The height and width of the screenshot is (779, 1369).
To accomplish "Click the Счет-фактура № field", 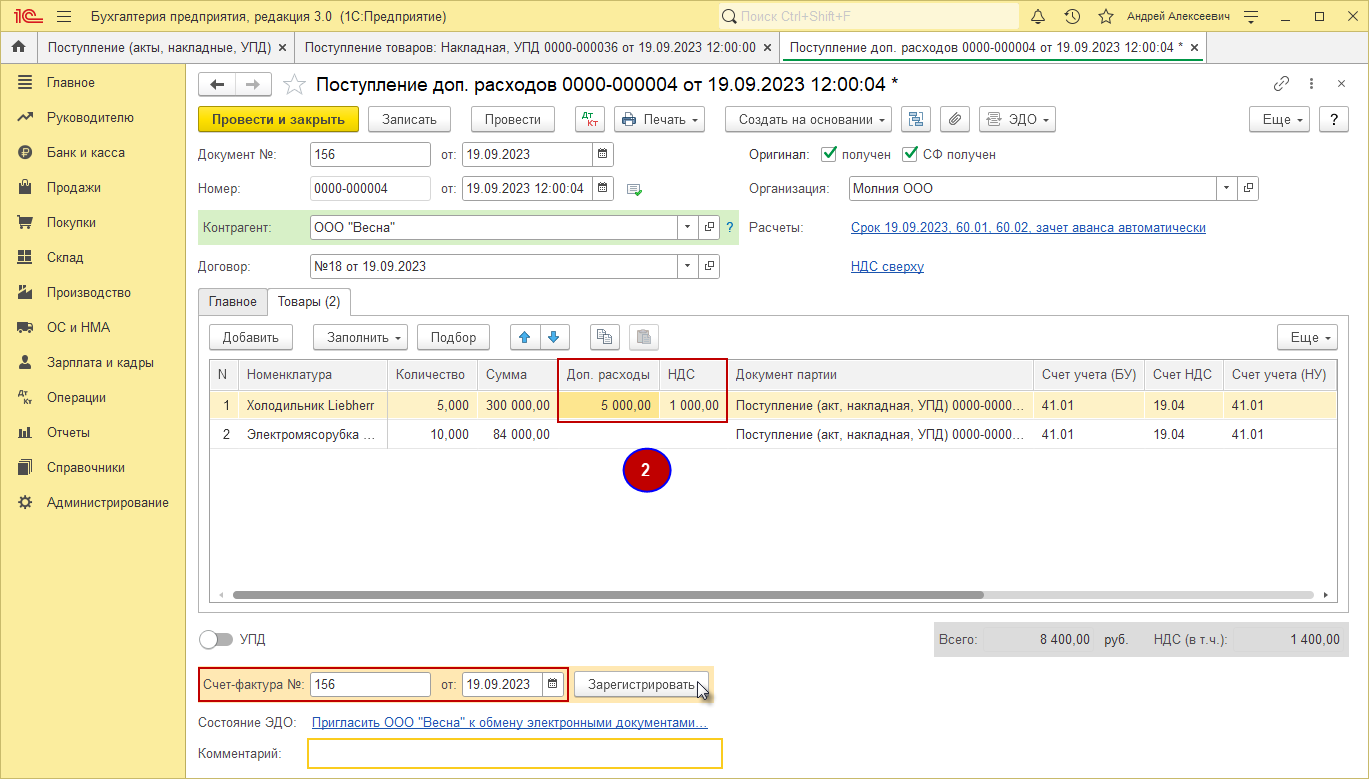I will 370,684.
